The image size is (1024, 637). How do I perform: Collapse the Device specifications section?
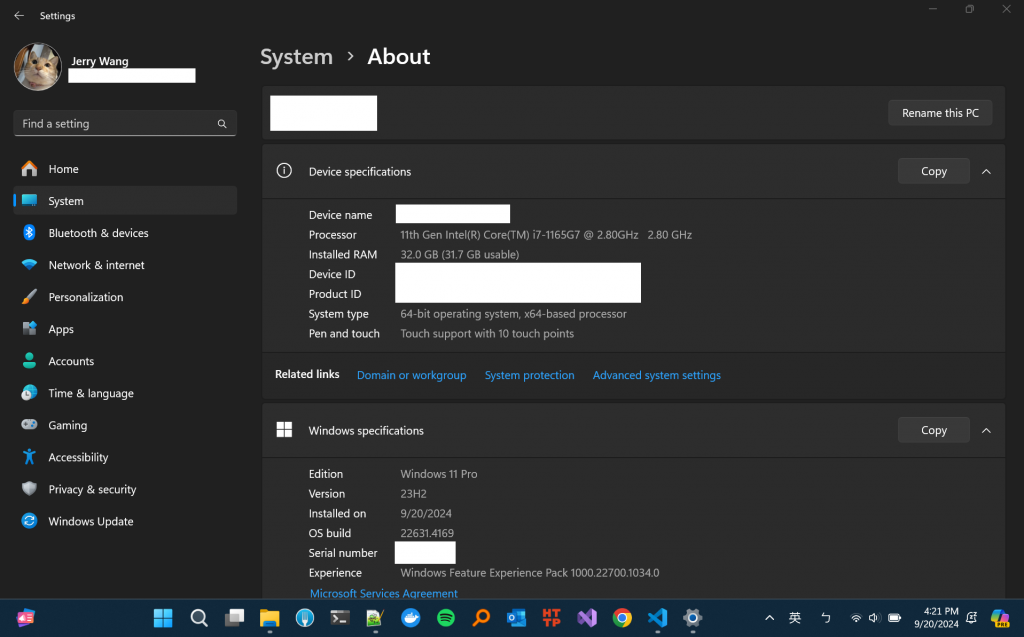(x=986, y=171)
